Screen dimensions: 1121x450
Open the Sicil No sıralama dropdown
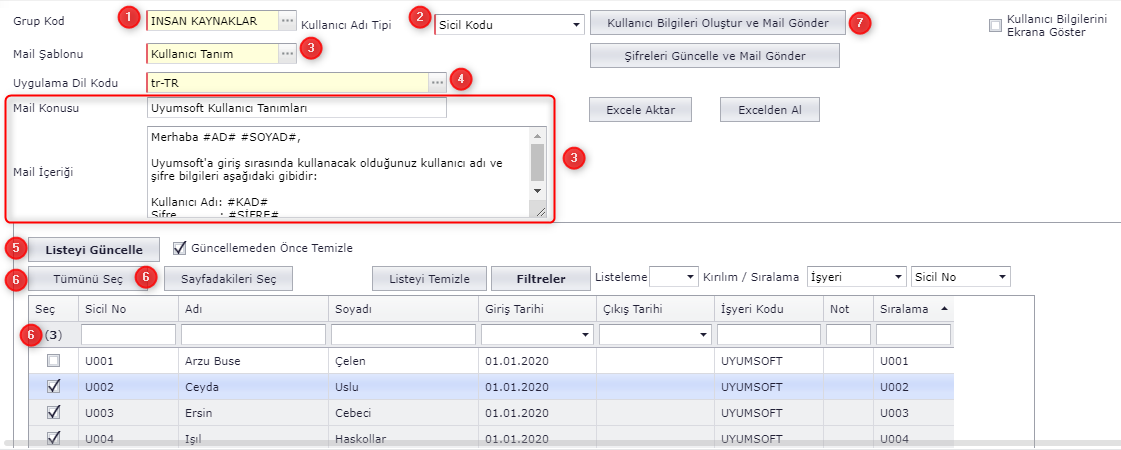(1001, 276)
